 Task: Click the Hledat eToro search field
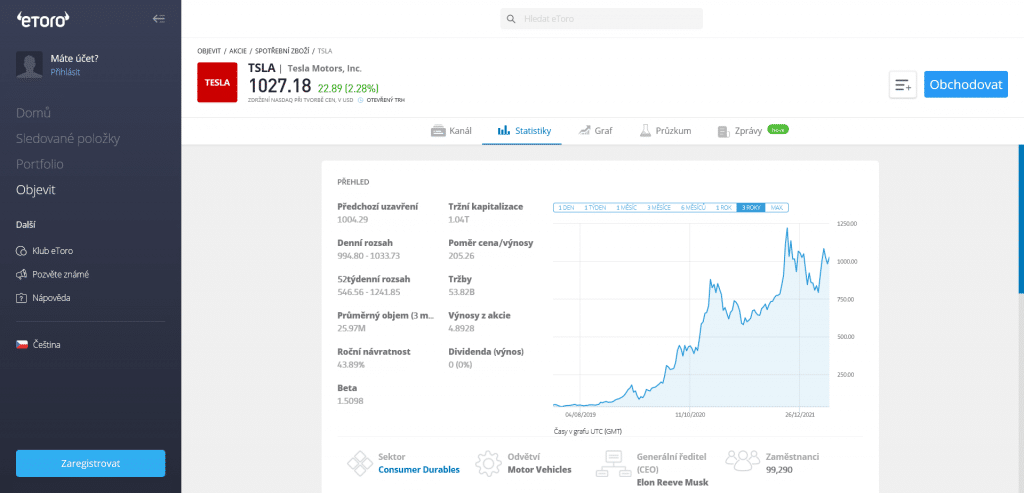[x=601, y=19]
